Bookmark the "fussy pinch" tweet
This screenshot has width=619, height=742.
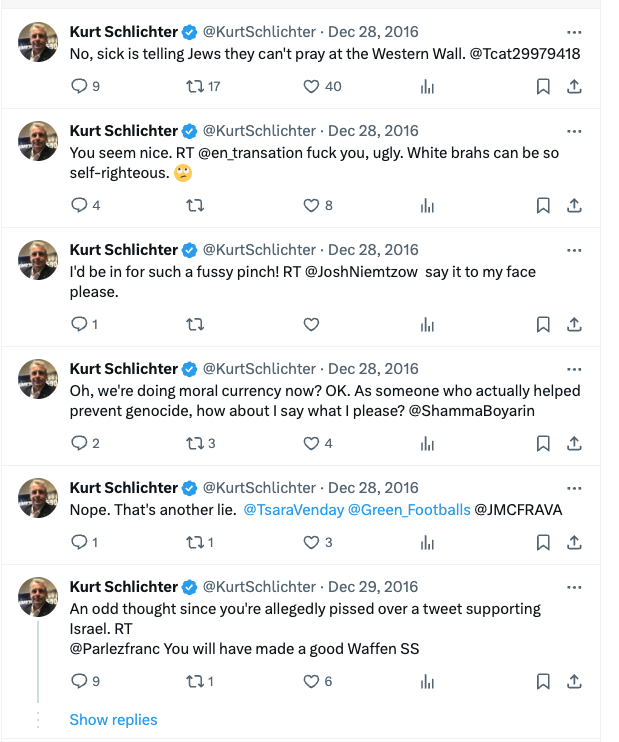pos(543,325)
